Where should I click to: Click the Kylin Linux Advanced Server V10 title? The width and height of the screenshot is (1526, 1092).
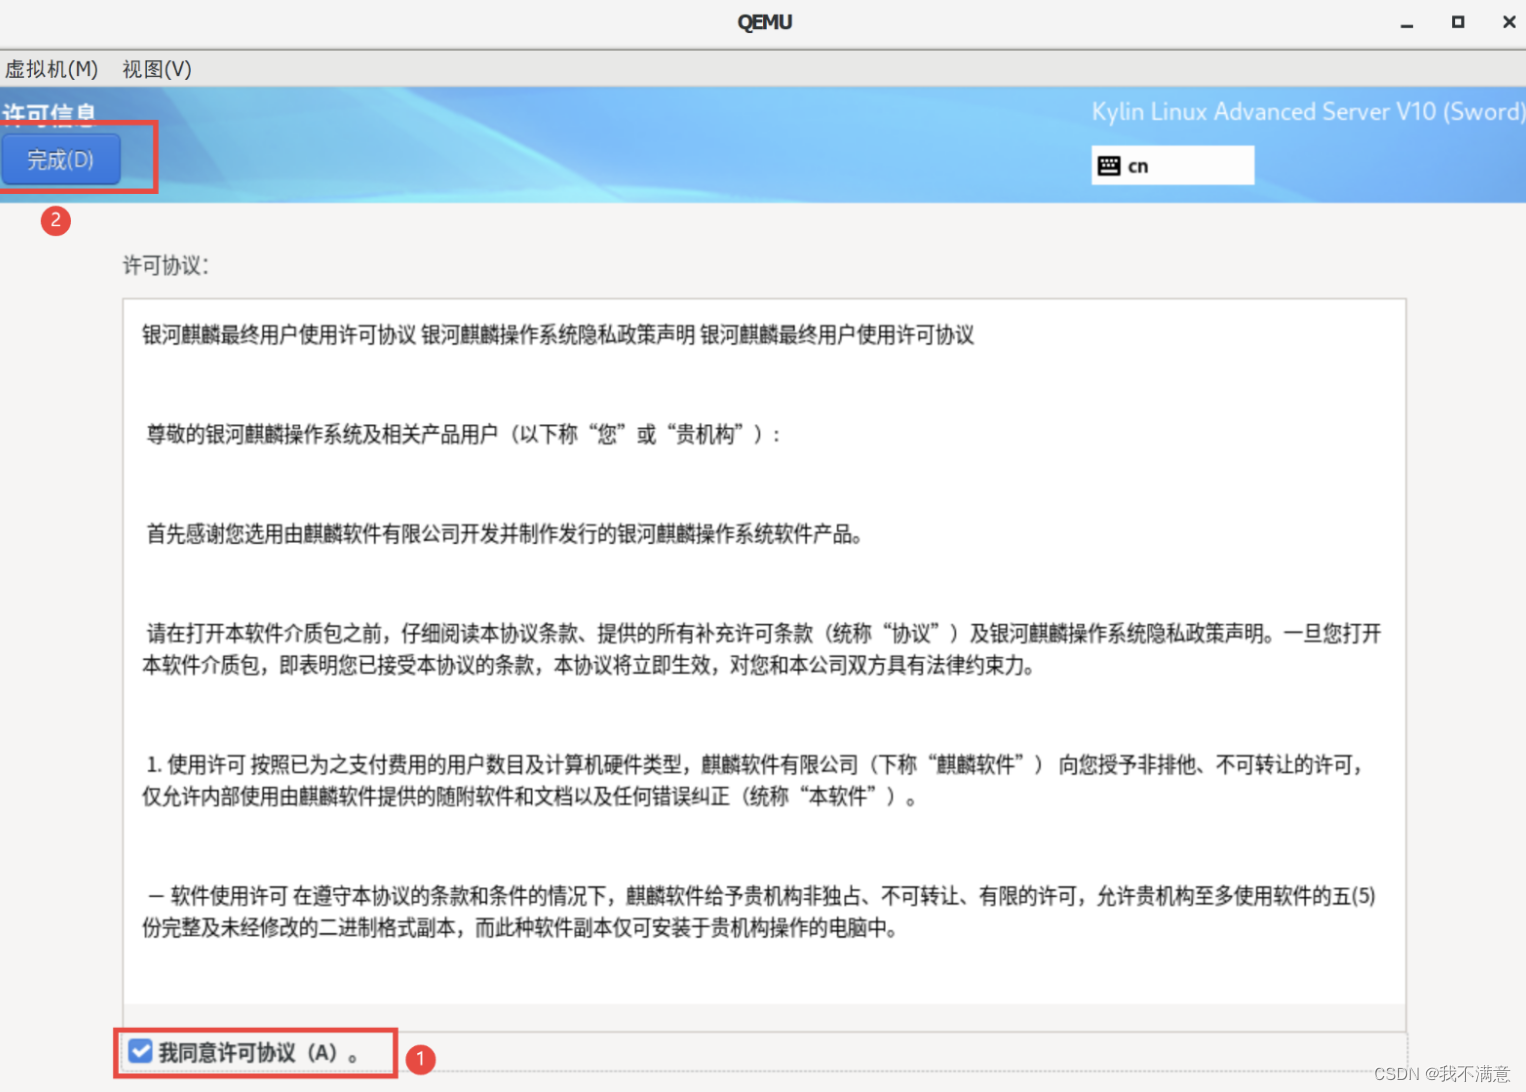(x=1308, y=112)
